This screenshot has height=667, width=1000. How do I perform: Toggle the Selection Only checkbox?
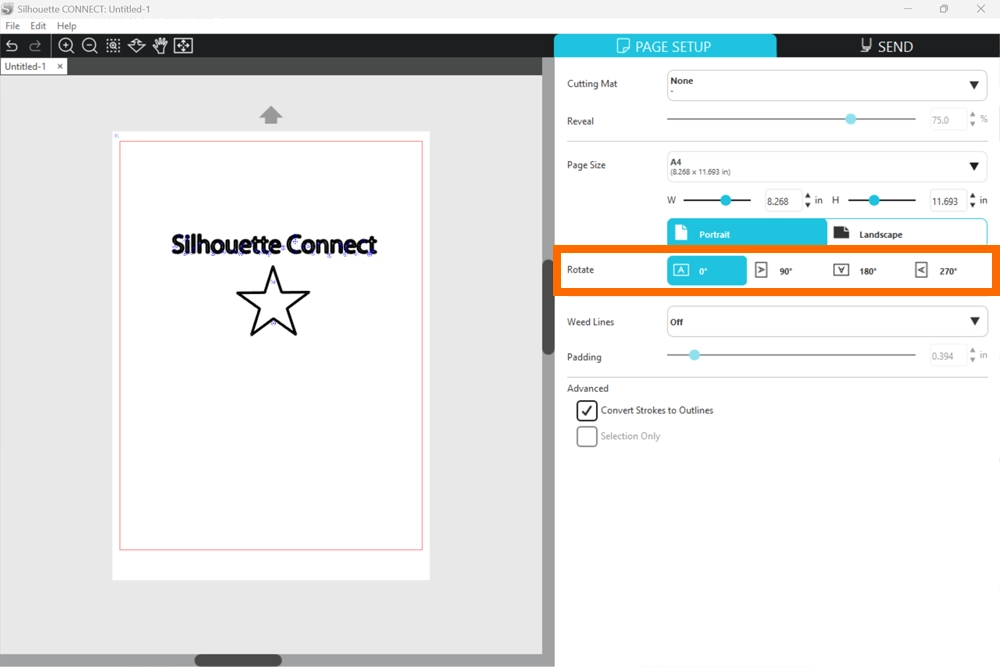click(587, 437)
